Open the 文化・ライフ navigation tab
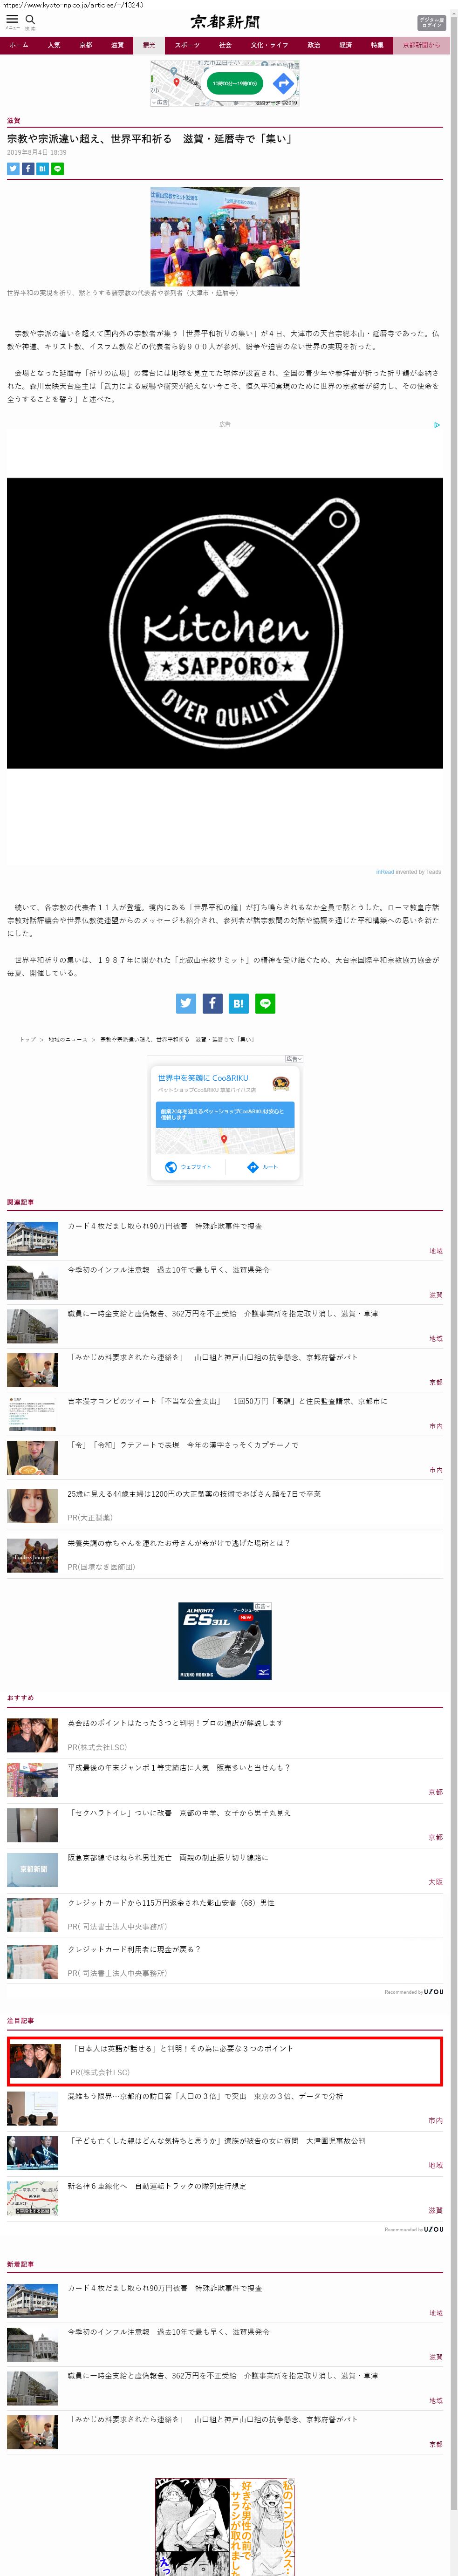The image size is (458, 2576). pyautogui.click(x=269, y=45)
